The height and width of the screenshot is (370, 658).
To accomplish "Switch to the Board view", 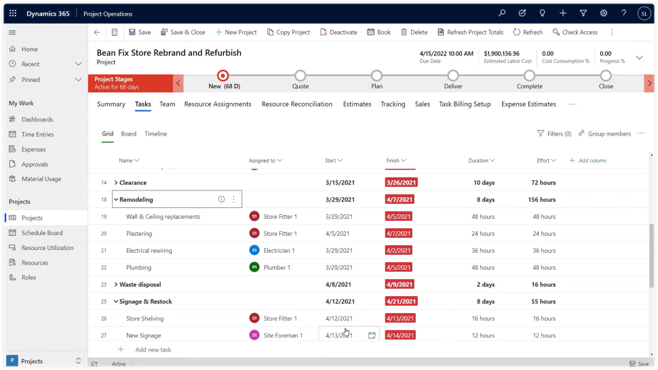I will pos(128,134).
